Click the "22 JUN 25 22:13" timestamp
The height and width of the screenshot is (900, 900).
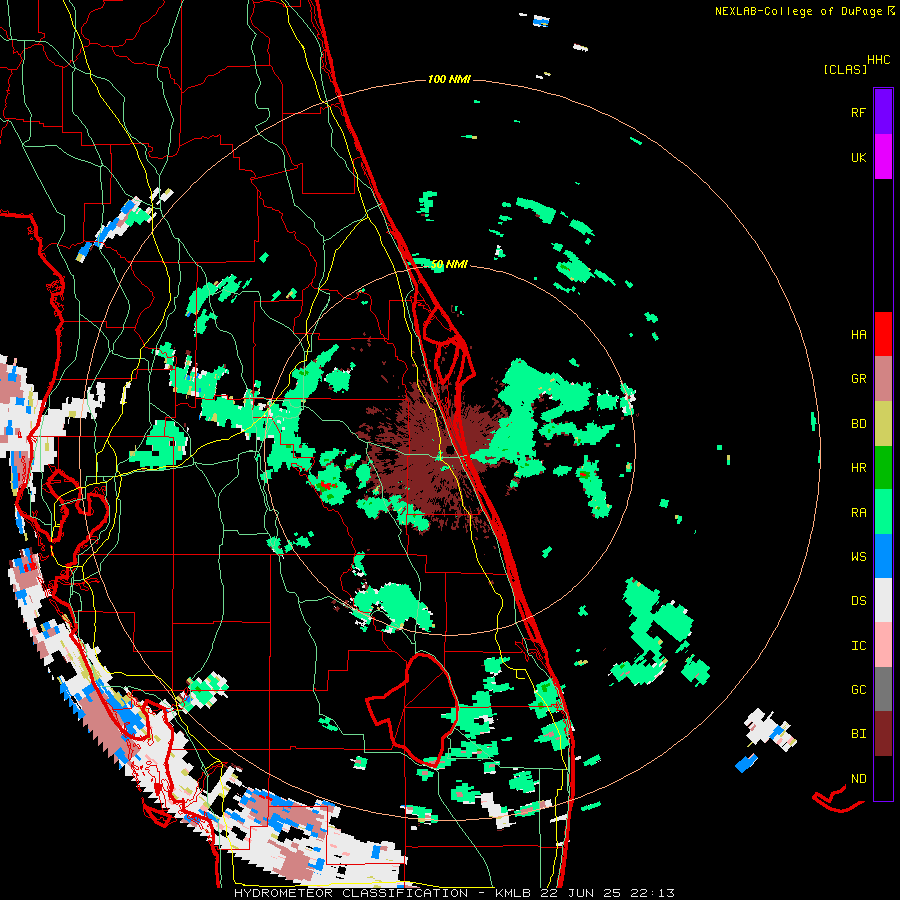pyautogui.click(x=608, y=893)
